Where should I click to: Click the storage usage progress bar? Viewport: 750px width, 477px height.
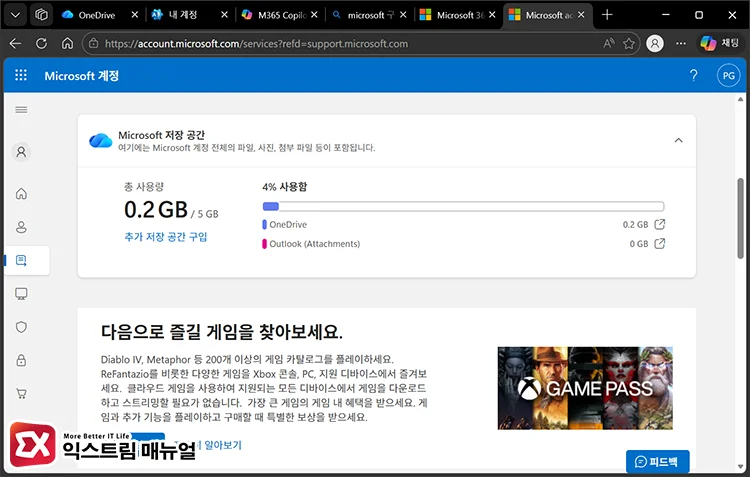click(x=463, y=206)
